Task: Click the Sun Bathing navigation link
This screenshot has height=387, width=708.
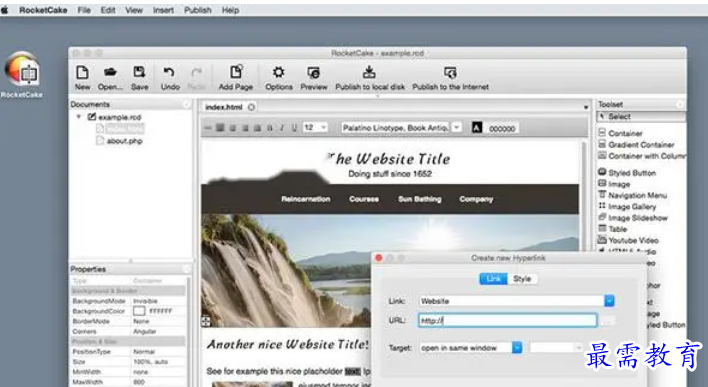Action: [419, 199]
